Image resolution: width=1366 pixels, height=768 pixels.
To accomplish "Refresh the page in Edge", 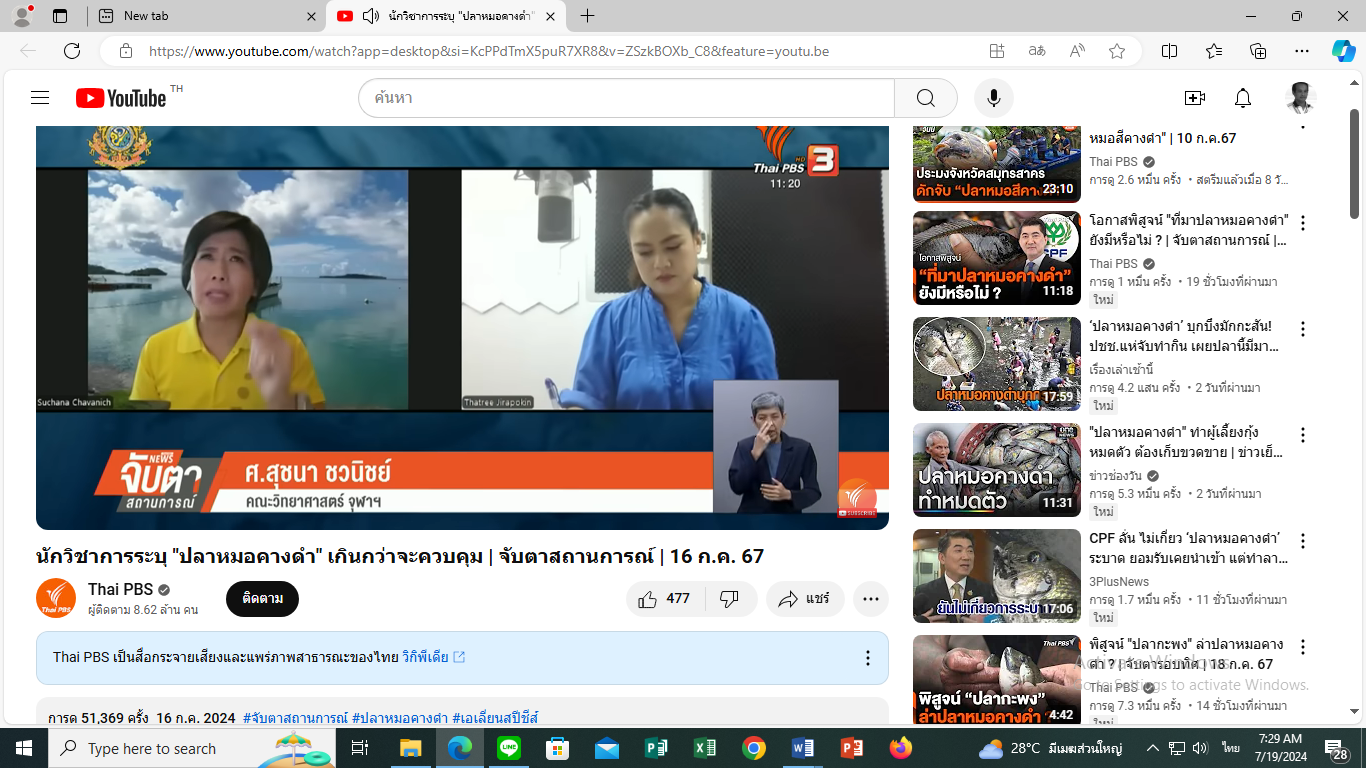I will coord(72,51).
